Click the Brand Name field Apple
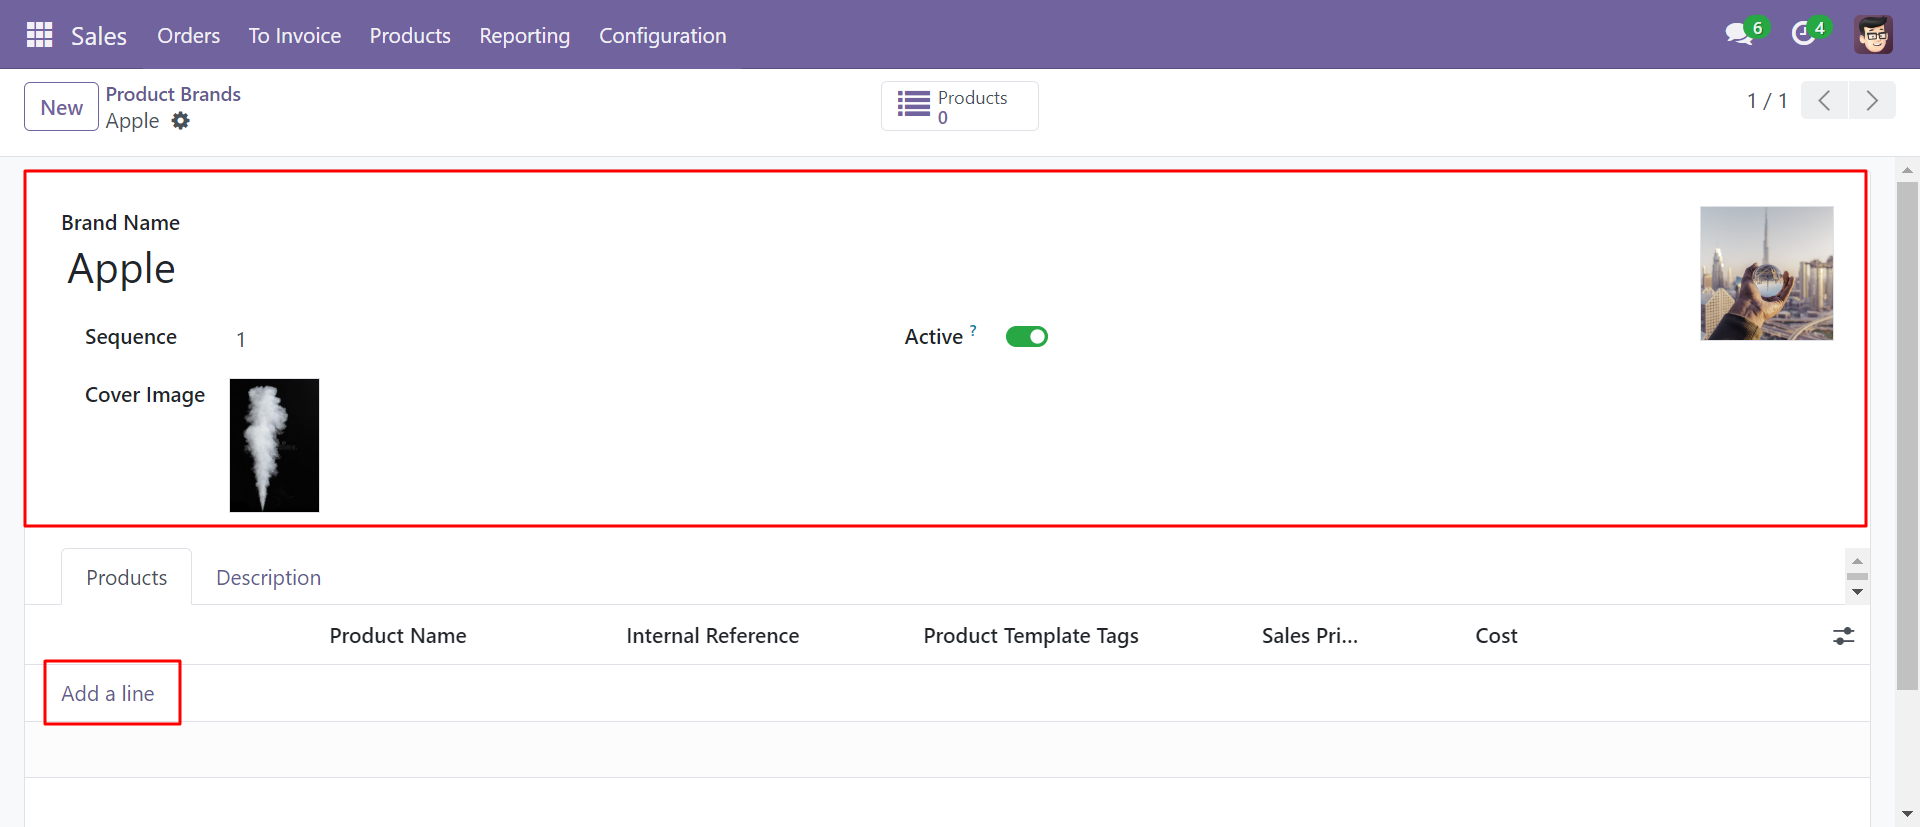1920x827 pixels. 121,269
